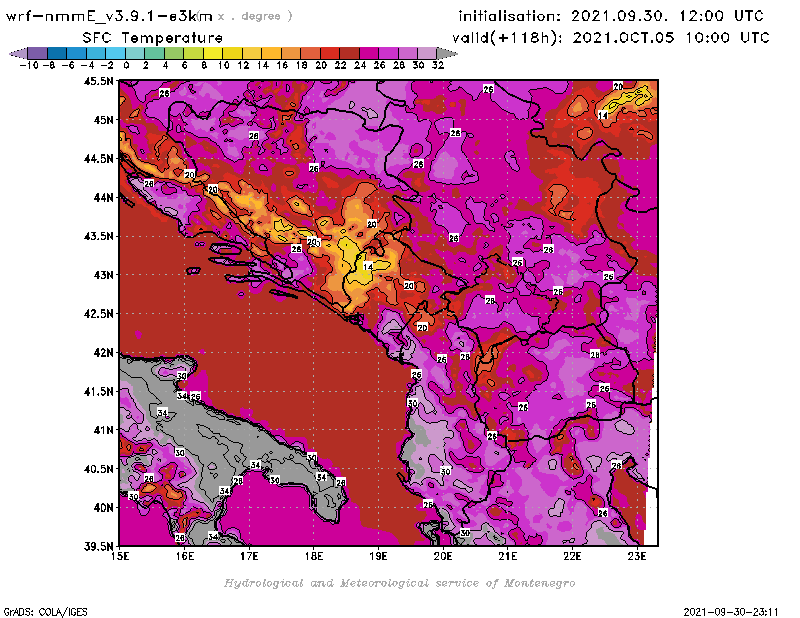Pick the green swatch between 4 and 6
800x618 pixels.
tap(174, 53)
